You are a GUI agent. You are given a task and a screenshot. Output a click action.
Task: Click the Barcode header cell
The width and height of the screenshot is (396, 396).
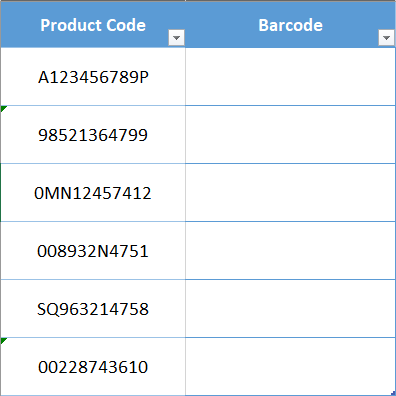tap(290, 24)
